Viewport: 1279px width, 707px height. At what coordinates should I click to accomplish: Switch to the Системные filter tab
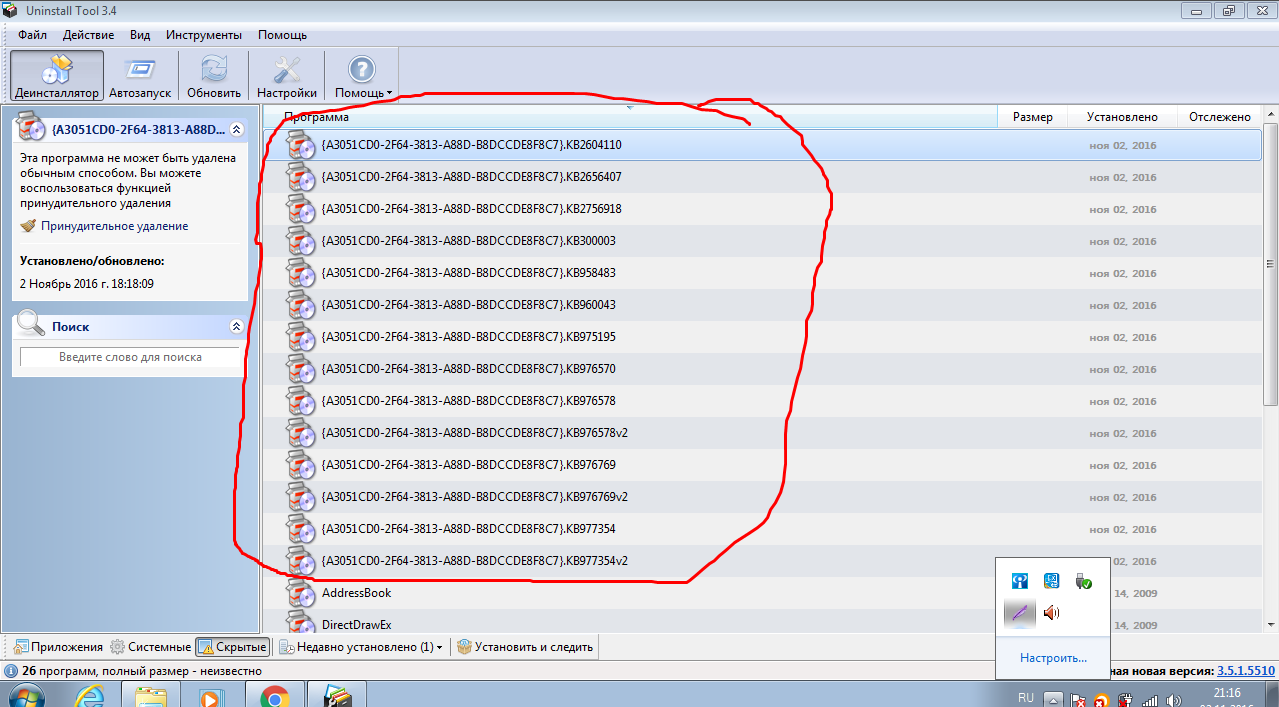(150, 647)
